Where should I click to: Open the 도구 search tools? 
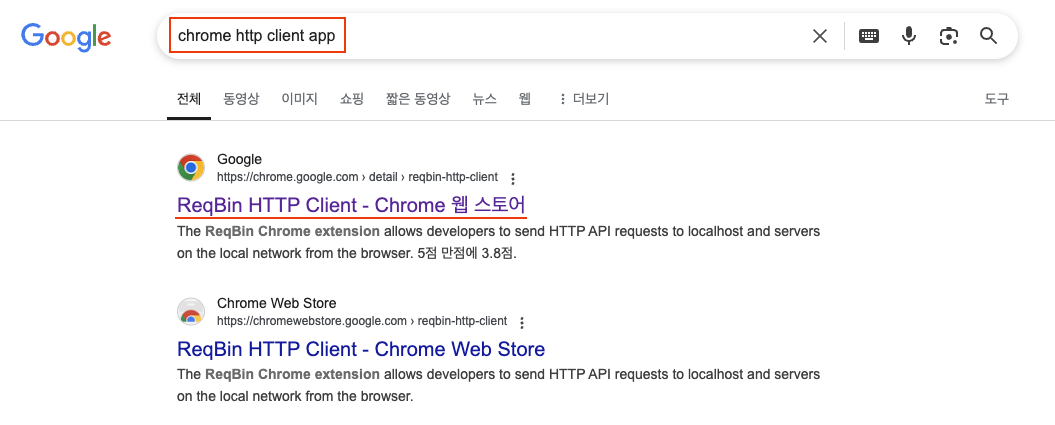coord(996,100)
